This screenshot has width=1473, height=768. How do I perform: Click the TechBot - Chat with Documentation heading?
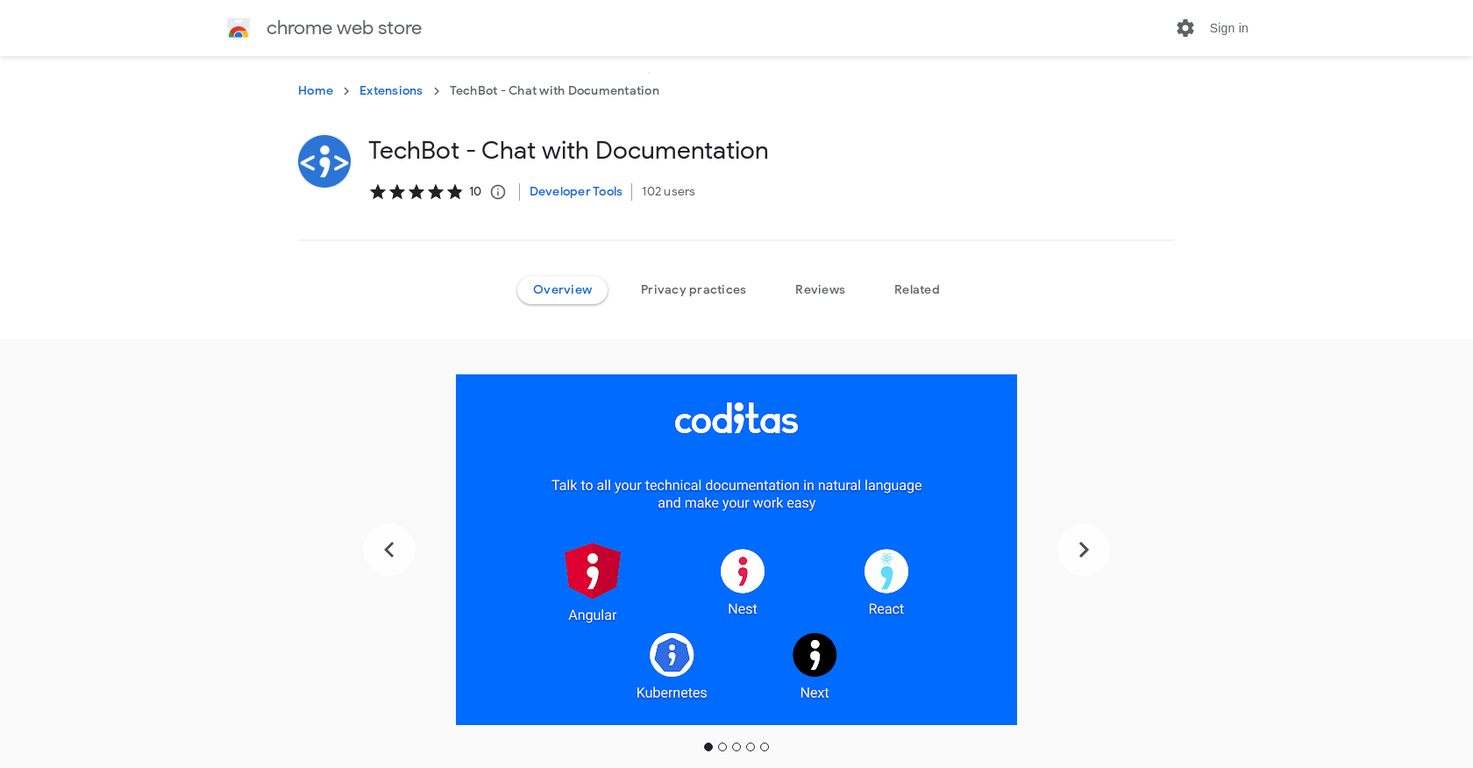coord(568,150)
